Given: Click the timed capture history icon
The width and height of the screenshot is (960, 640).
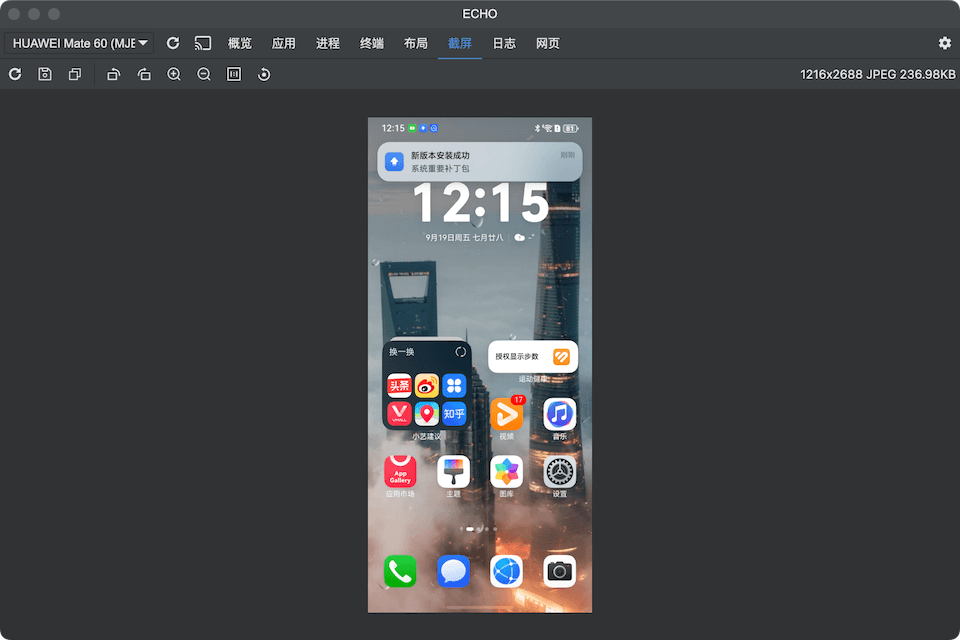Looking at the screenshot, I should [x=263, y=74].
